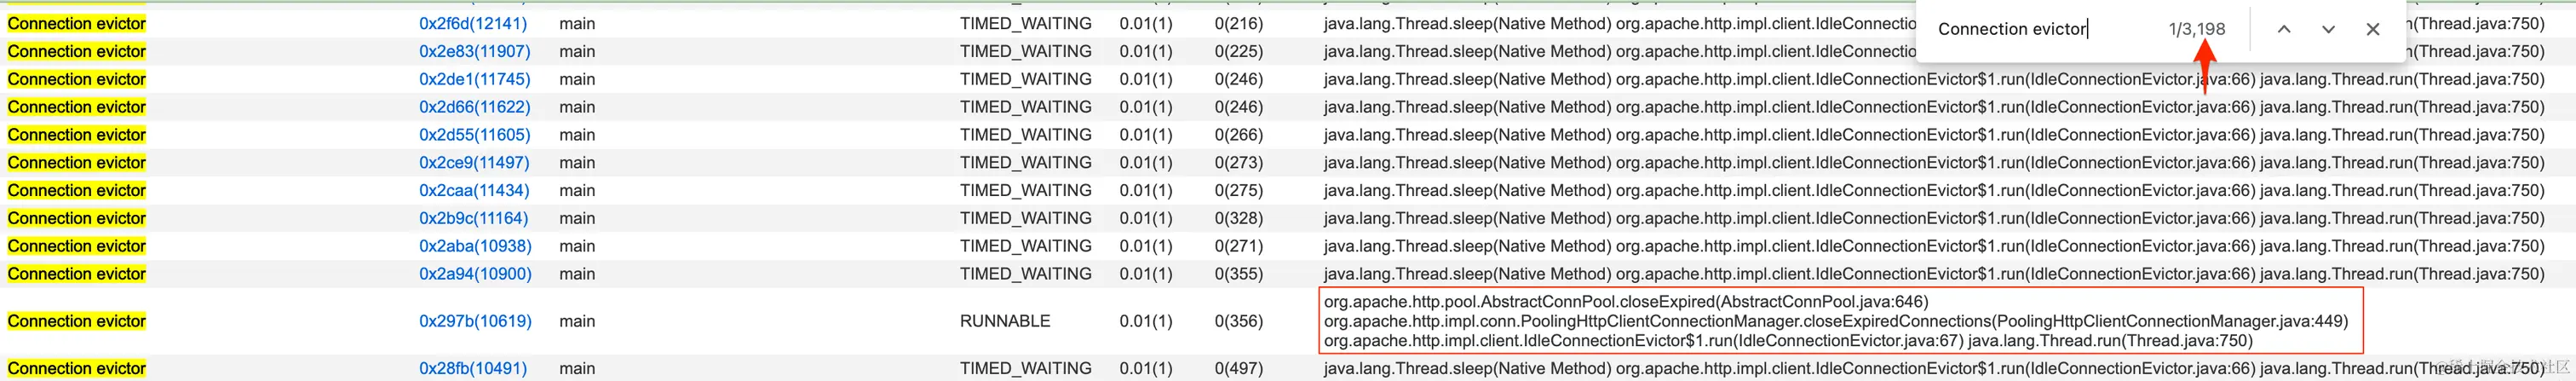Open thread ID link 0x2d55(11605)

coord(474,135)
